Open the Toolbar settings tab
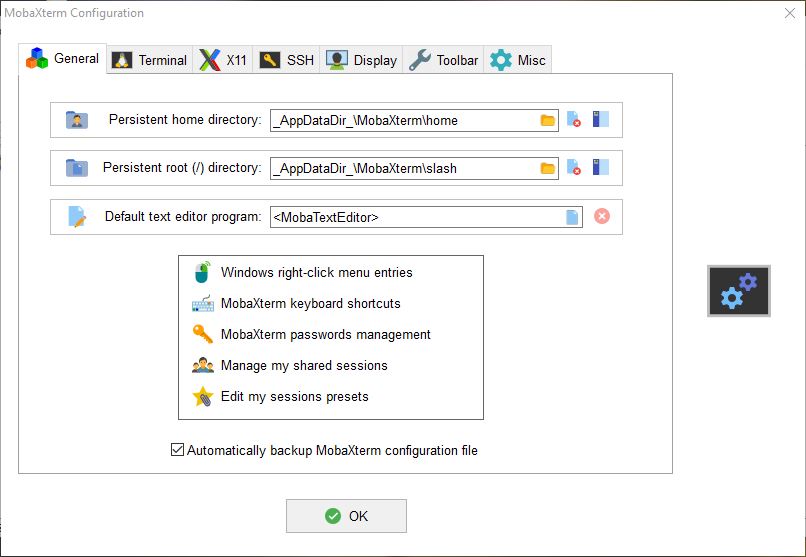806x557 pixels. [443, 60]
